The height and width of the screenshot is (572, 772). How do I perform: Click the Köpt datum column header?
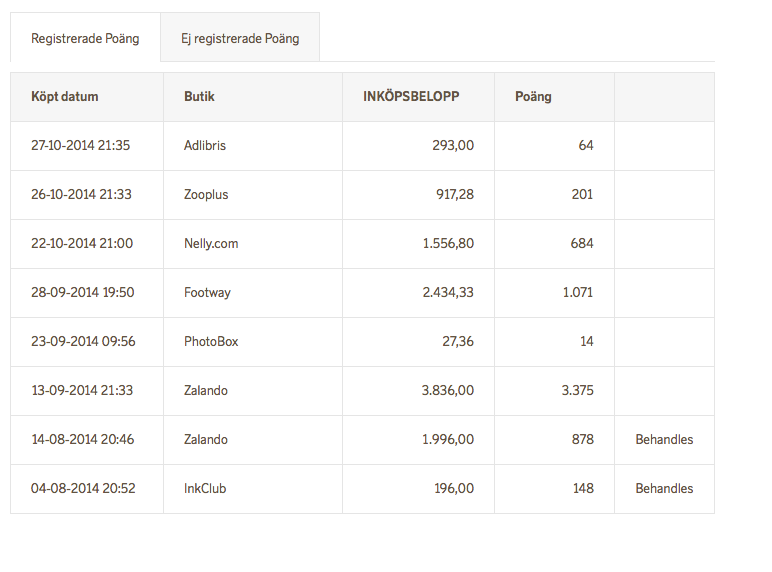[65, 97]
